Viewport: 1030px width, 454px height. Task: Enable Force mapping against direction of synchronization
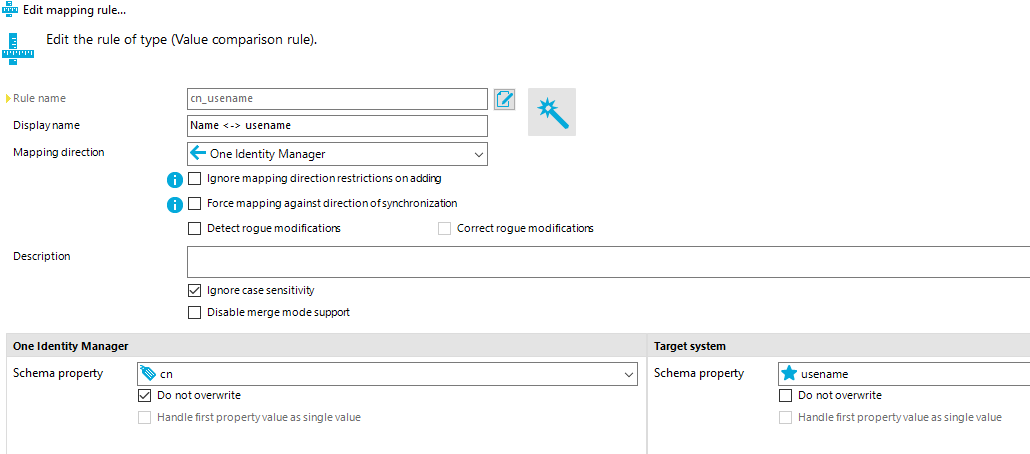point(194,203)
